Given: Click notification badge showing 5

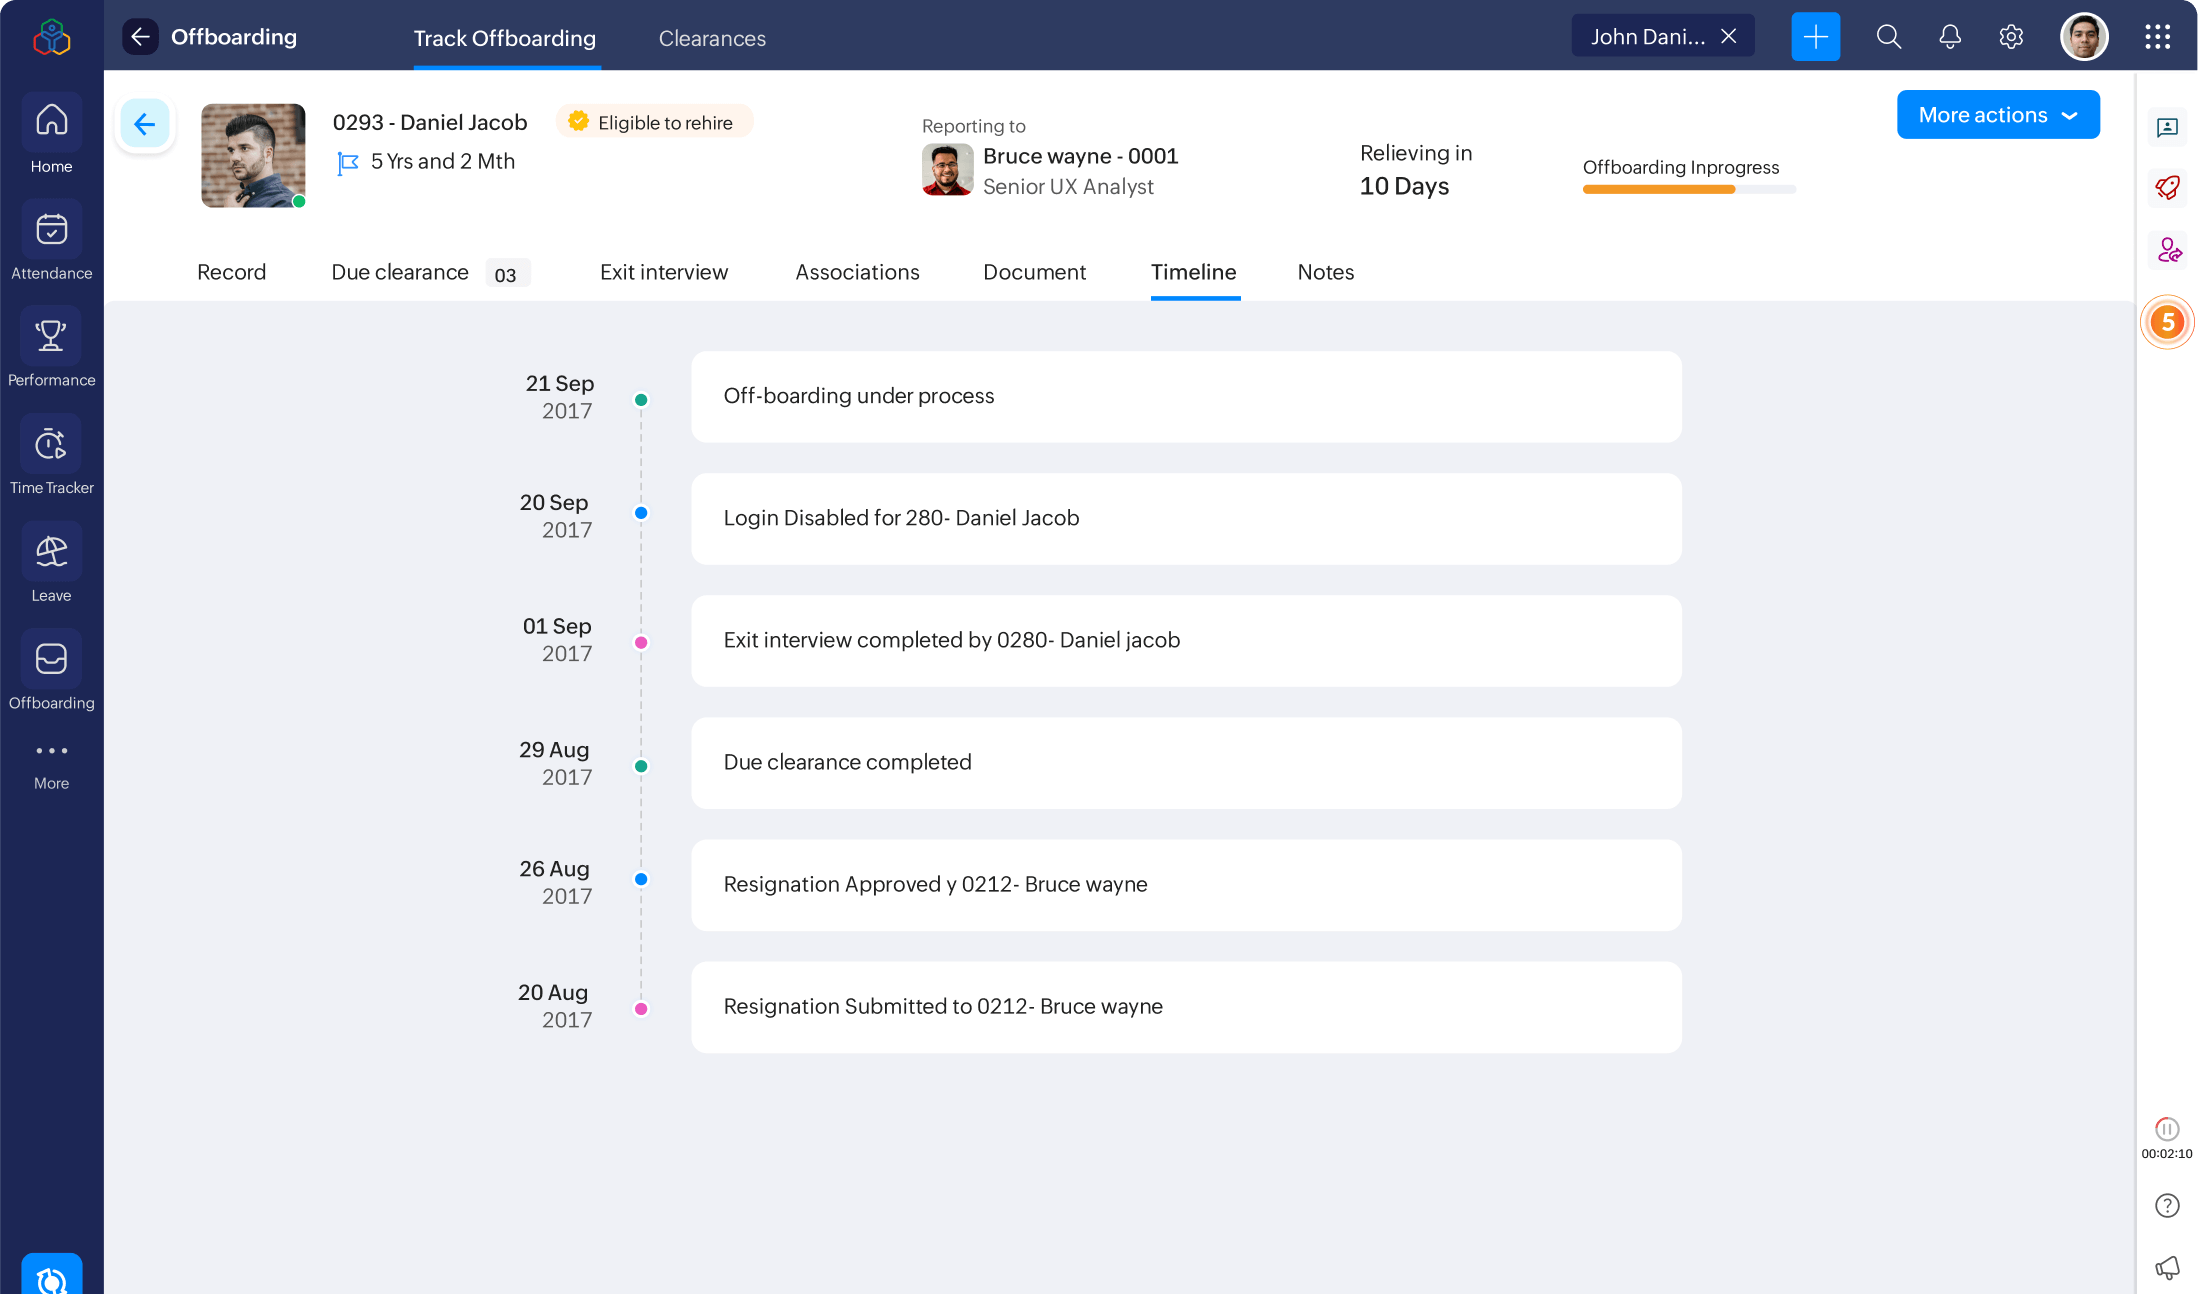Looking at the screenshot, I should point(2167,322).
